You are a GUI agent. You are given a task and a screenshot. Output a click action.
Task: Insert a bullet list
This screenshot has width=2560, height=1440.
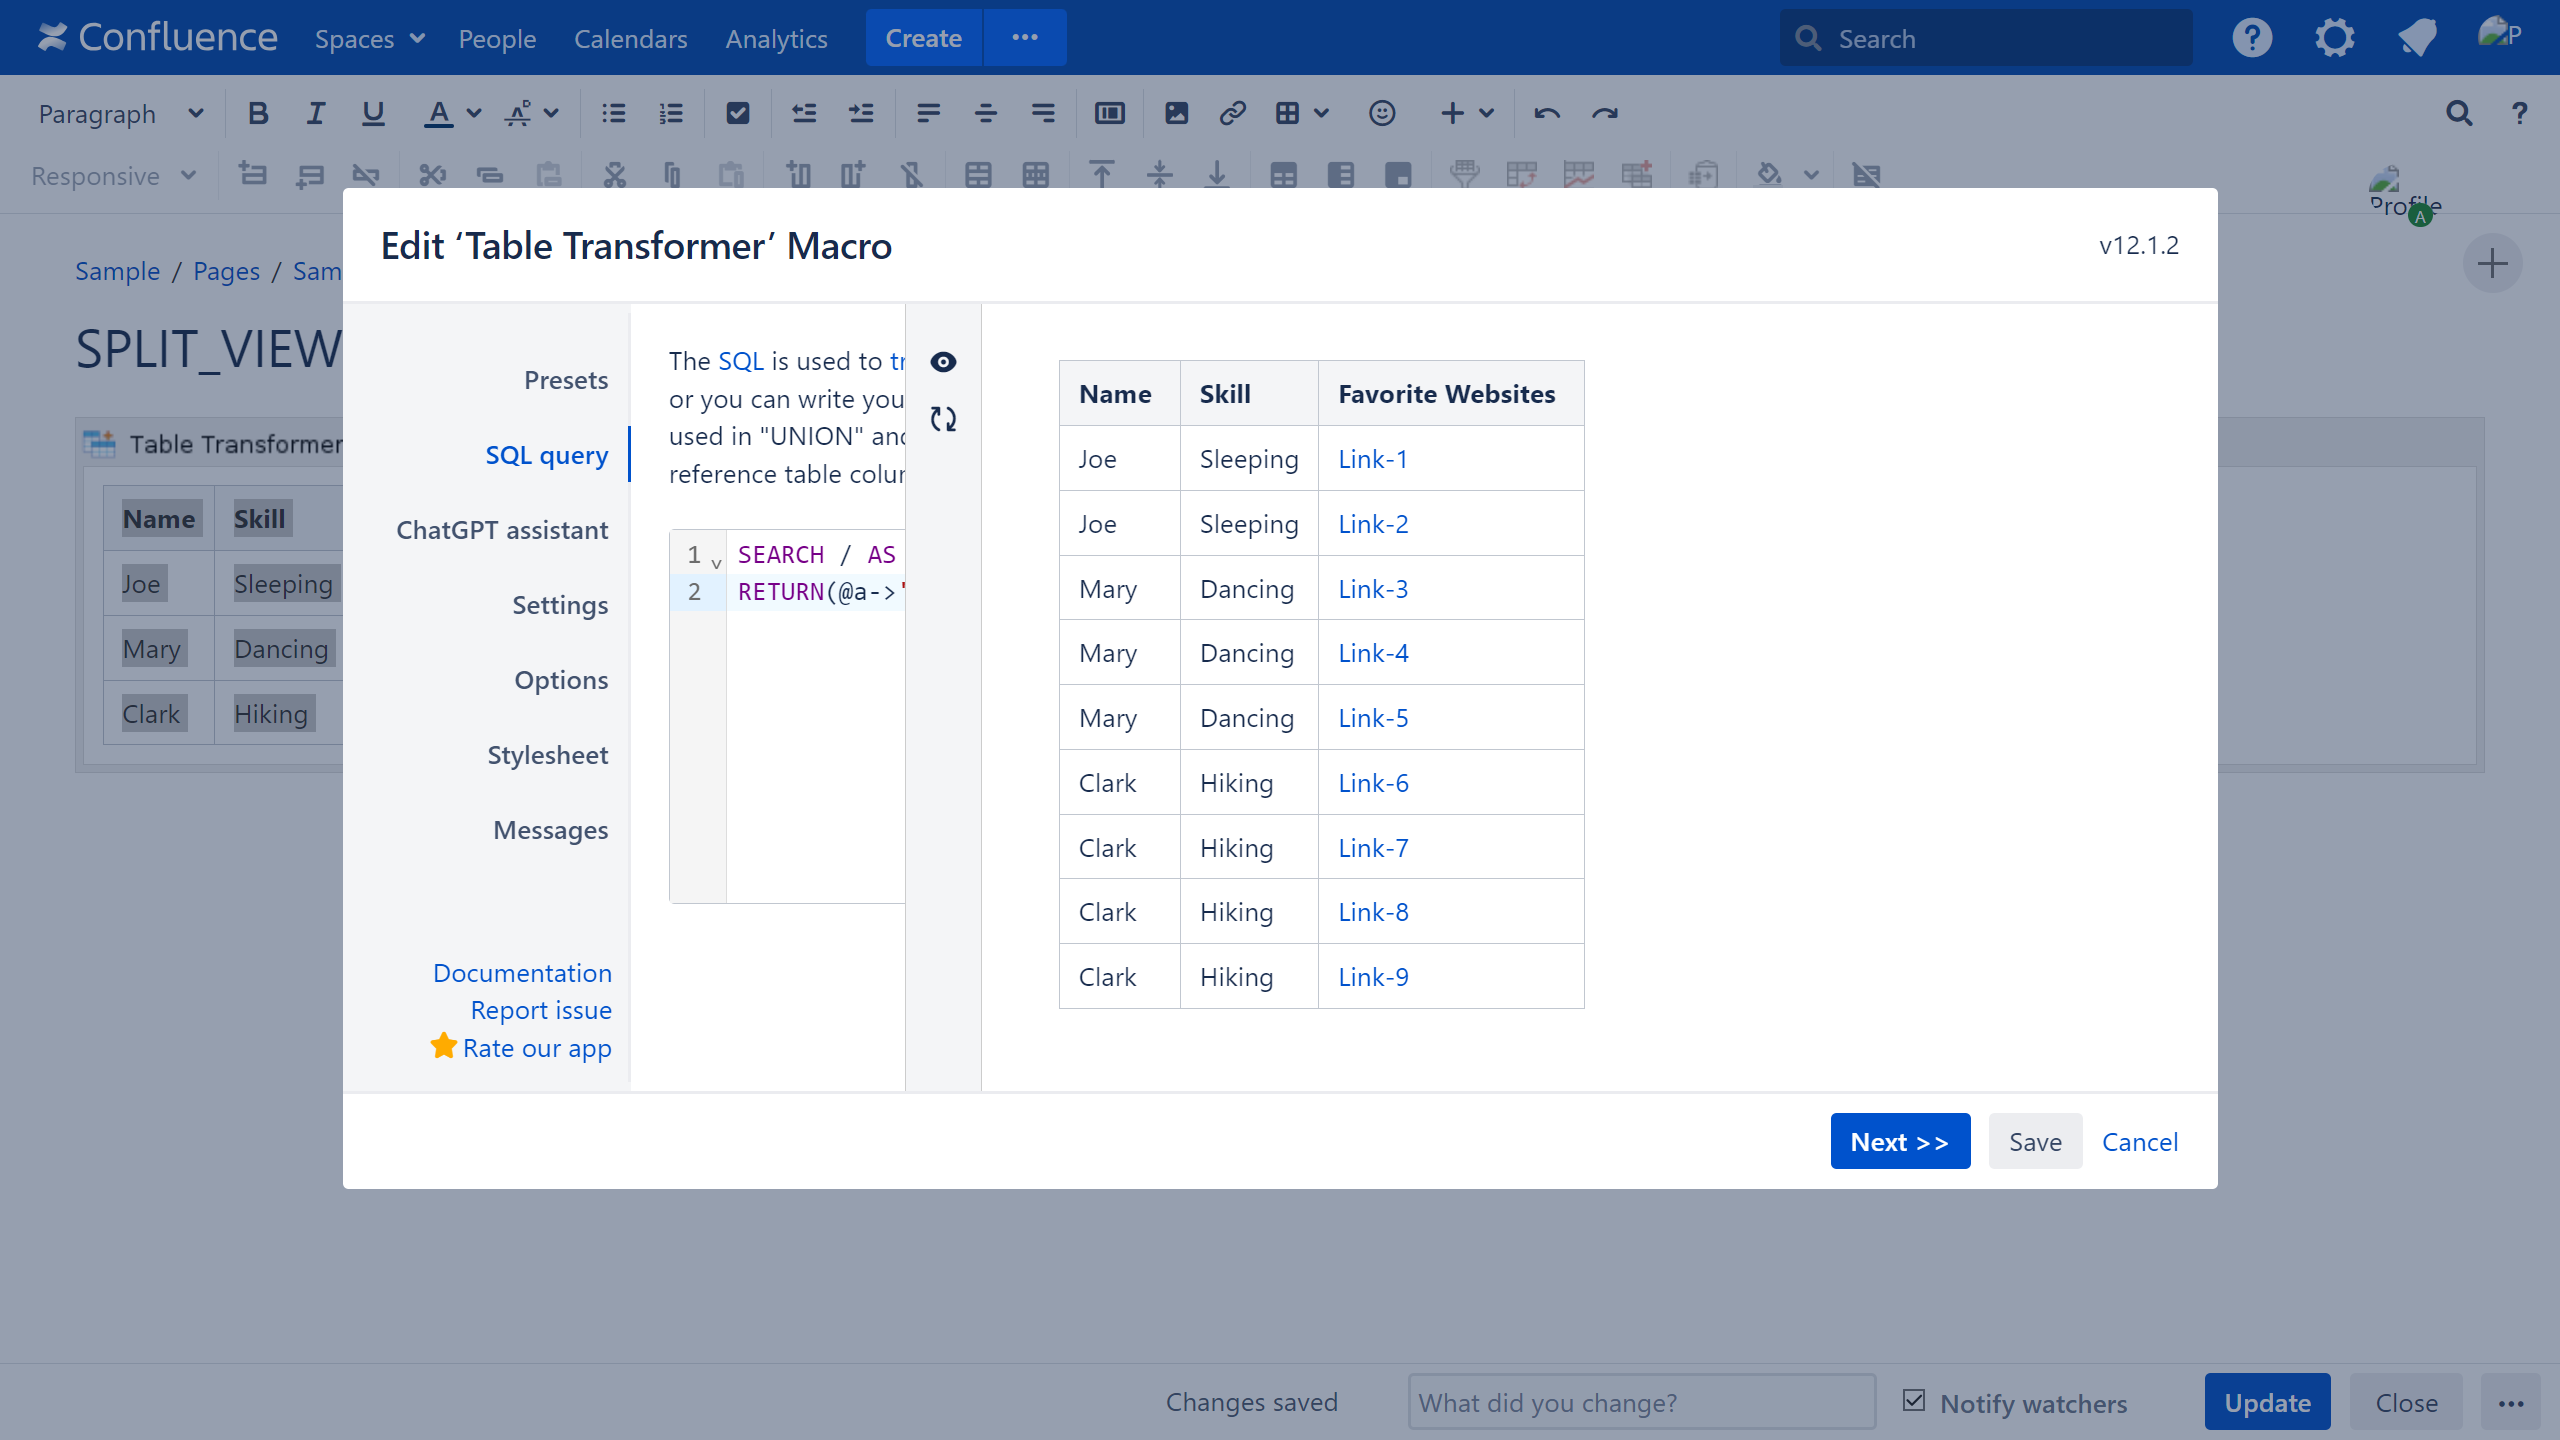[614, 113]
